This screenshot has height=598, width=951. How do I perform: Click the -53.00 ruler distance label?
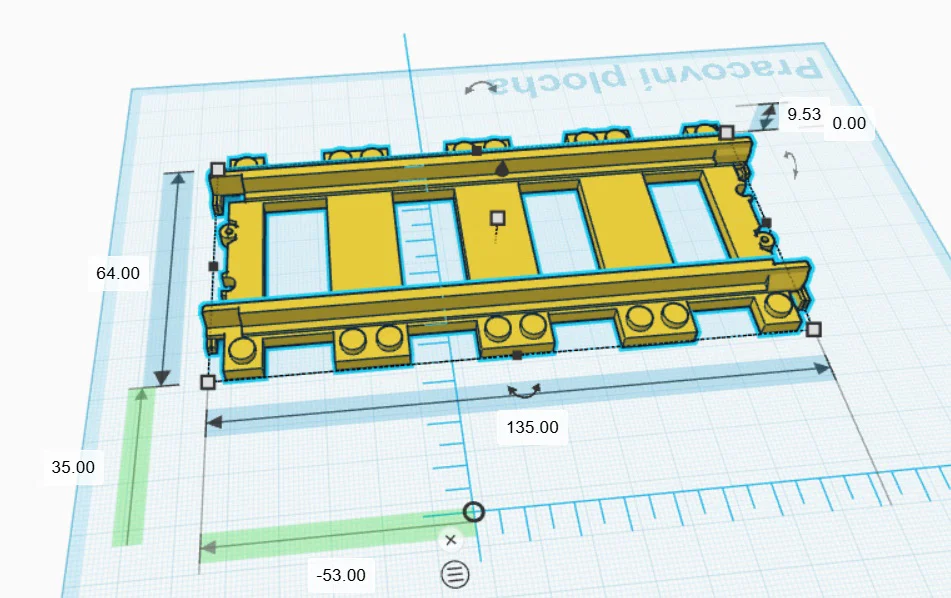pyautogui.click(x=339, y=574)
